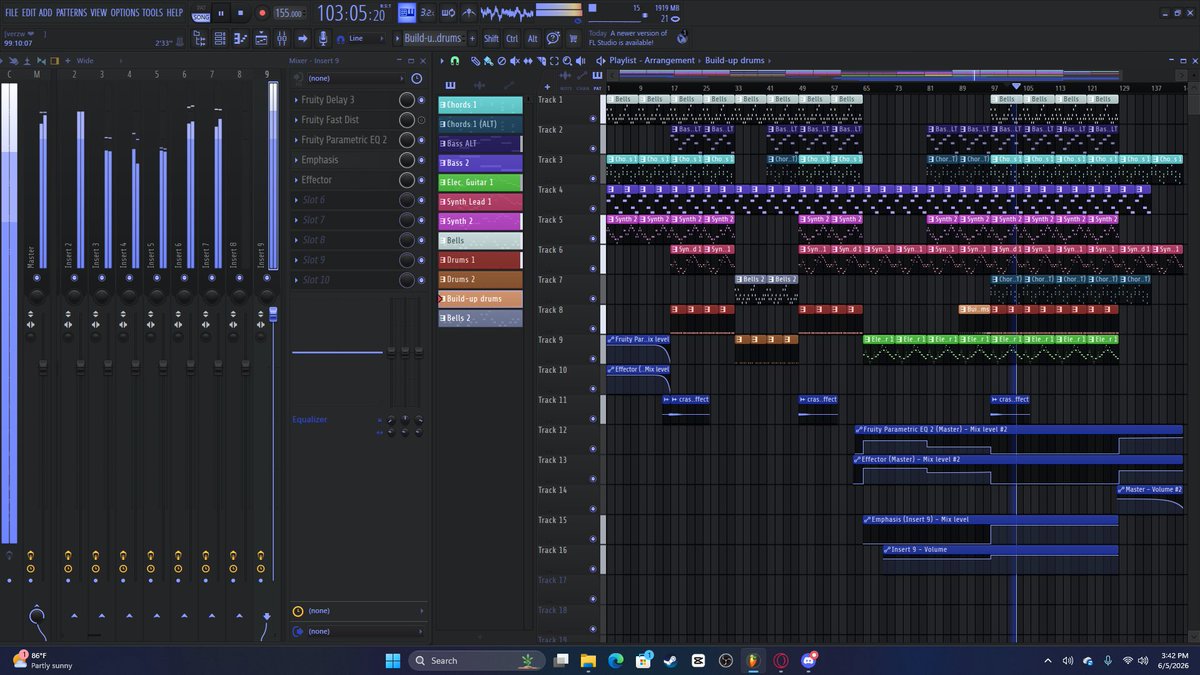Enable the Fruity Fast Dist effect switch

[x=421, y=120]
